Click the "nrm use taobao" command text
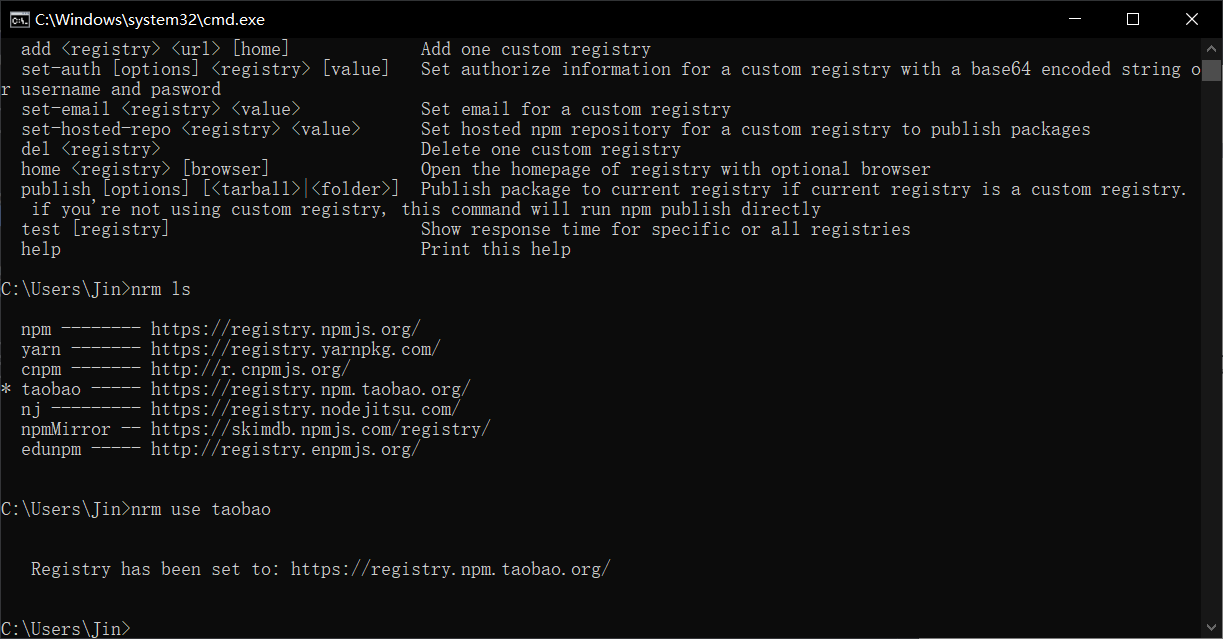 tap(200, 509)
